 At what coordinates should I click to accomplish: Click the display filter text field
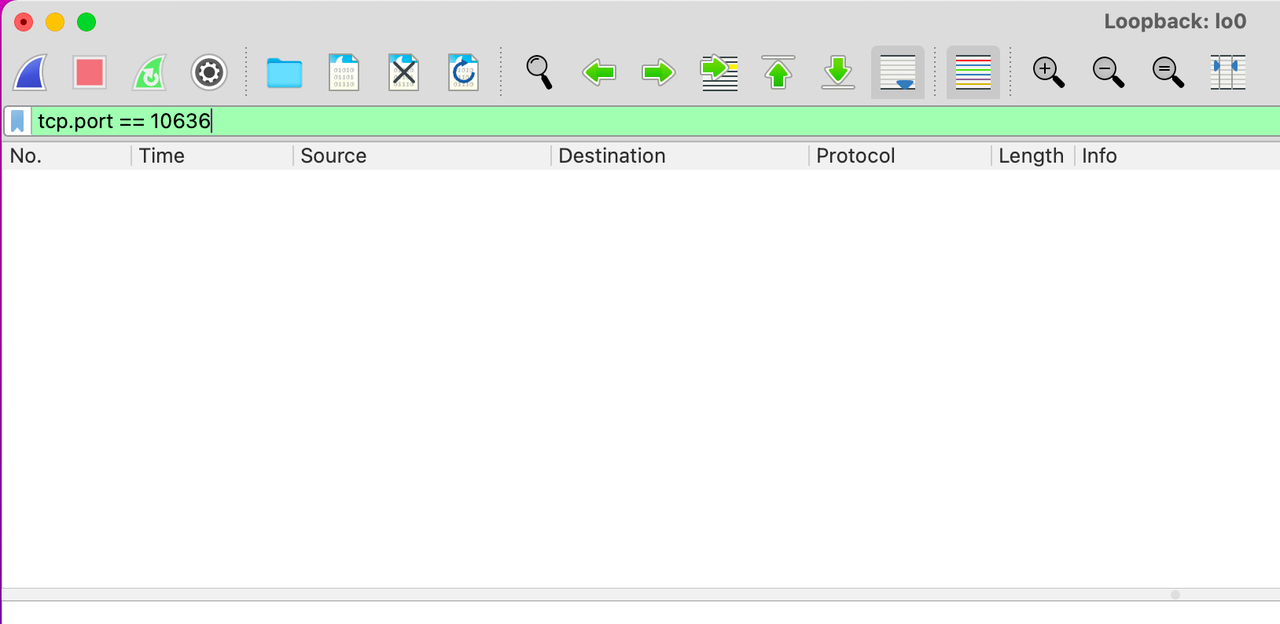[640, 122]
